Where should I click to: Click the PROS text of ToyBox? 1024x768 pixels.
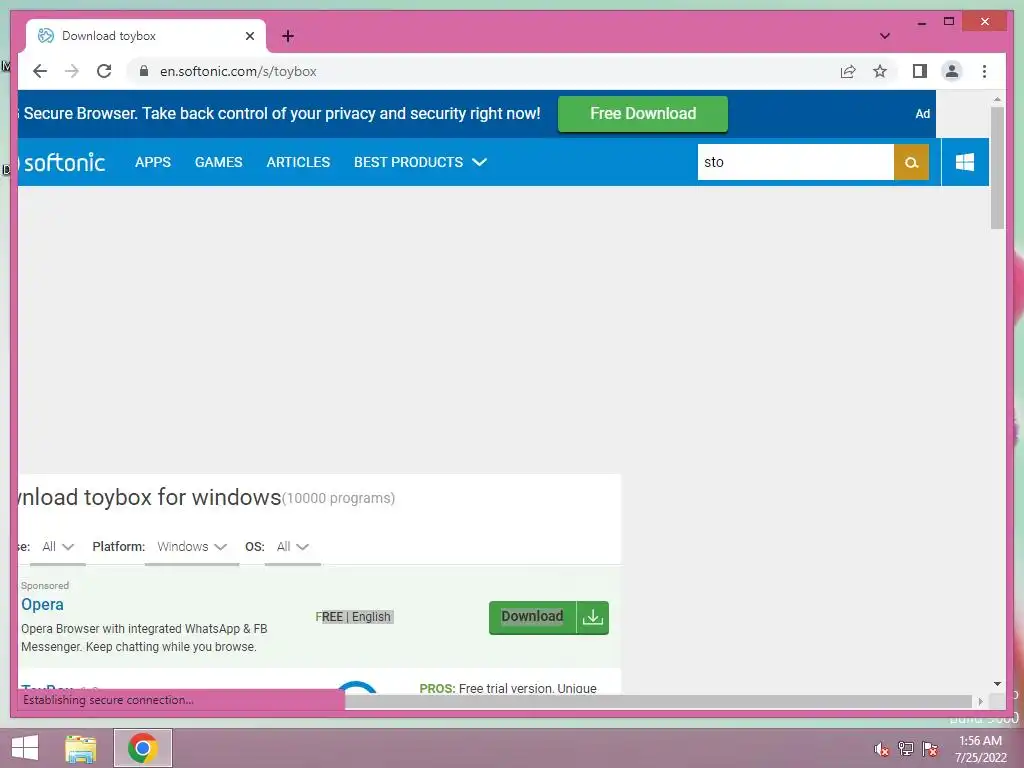507,688
